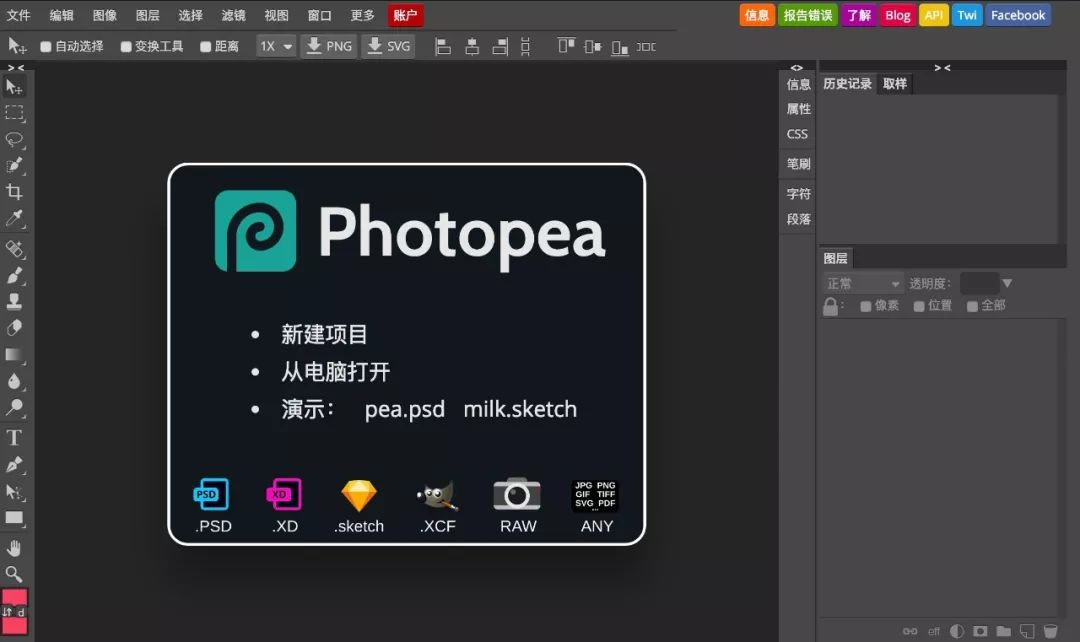Open the opacity slider arrow next to 透明度
Image resolution: width=1080 pixels, height=642 pixels.
click(x=1007, y=283)
